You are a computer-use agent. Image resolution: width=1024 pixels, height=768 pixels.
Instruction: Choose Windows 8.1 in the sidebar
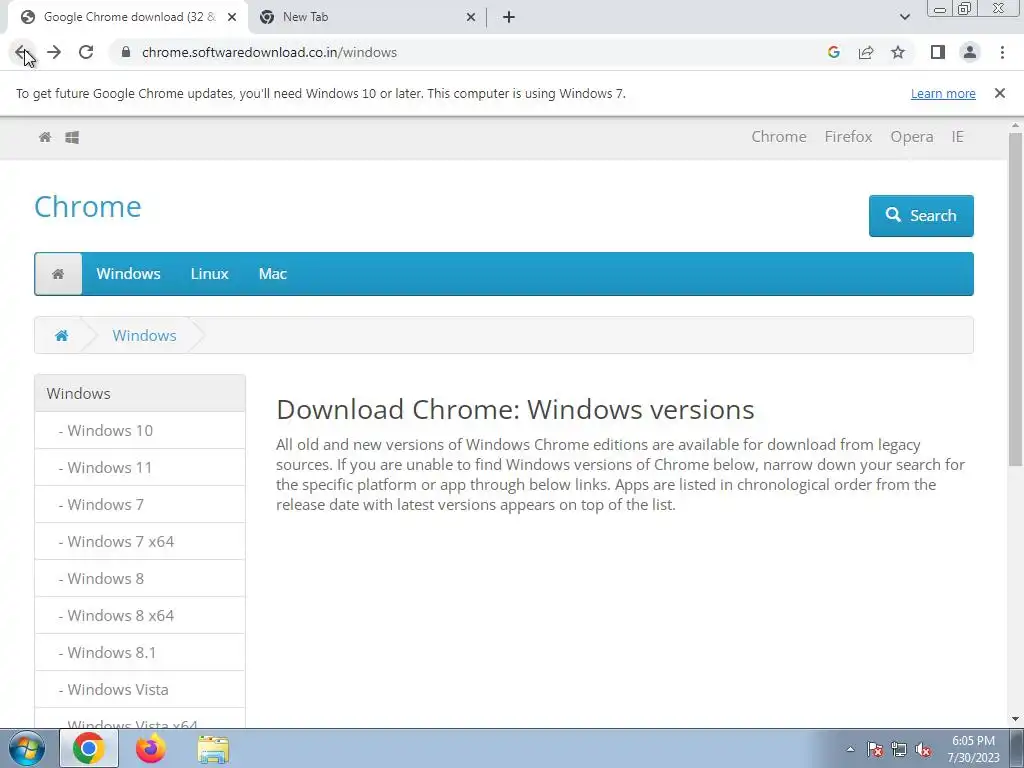coord(140,652)
